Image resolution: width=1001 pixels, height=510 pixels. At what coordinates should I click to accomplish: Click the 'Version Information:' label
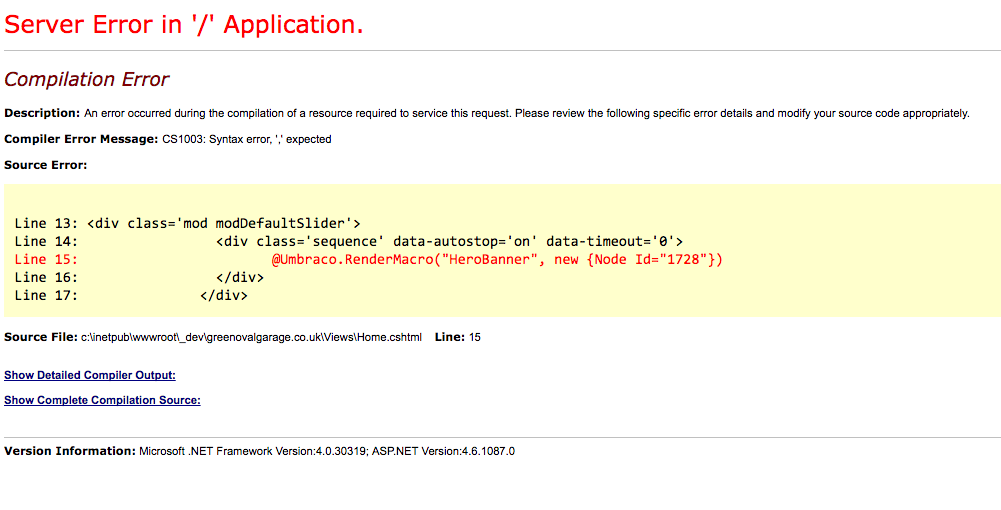click(70, 451)
